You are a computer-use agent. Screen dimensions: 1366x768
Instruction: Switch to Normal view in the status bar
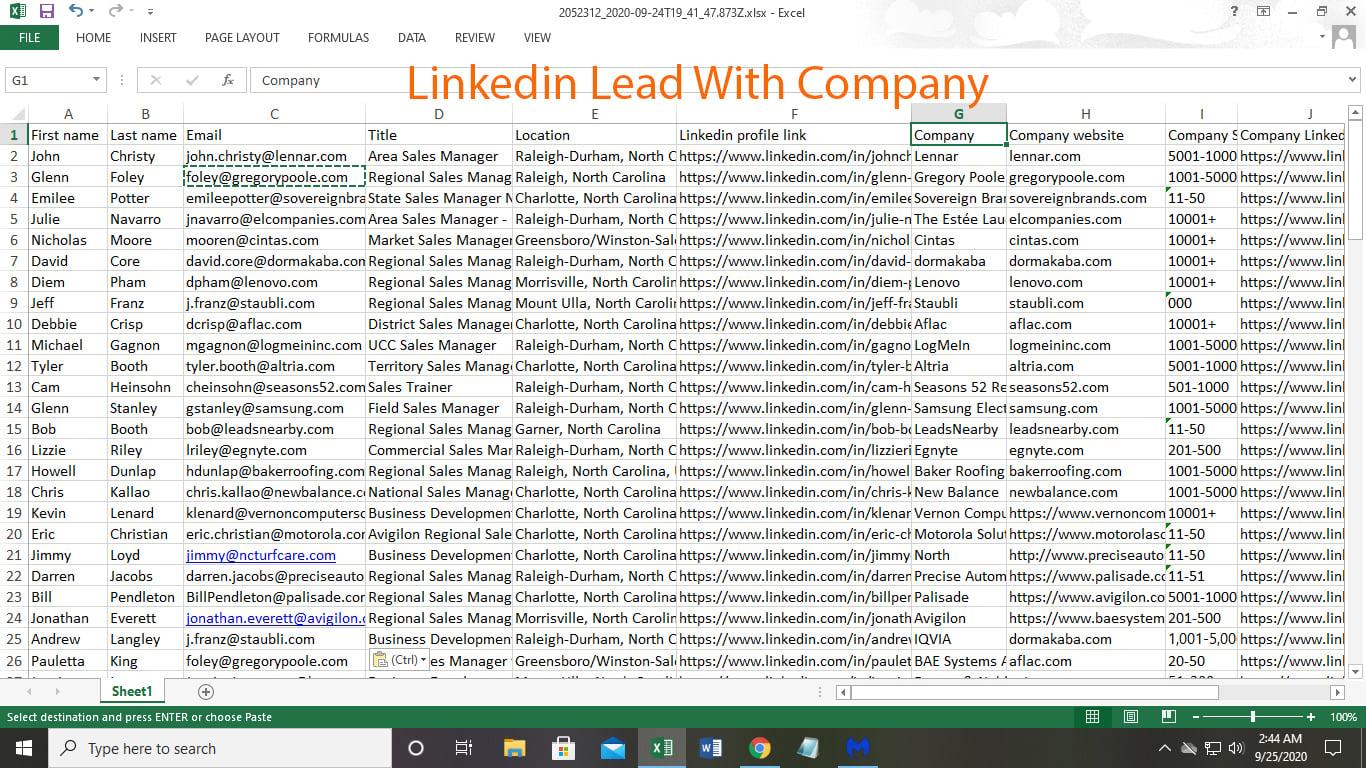coord(1092,717)
